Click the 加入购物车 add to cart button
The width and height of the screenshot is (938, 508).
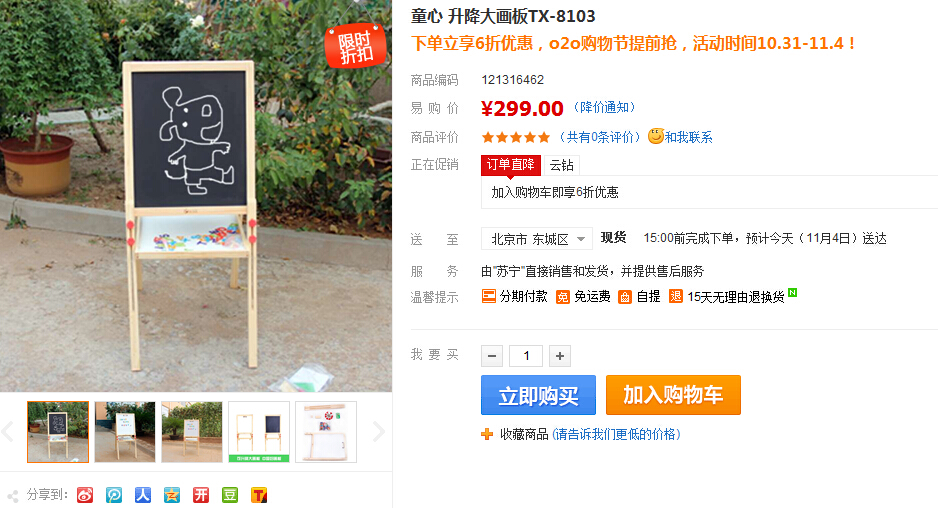pyautogui.click(x=673, y=395)
